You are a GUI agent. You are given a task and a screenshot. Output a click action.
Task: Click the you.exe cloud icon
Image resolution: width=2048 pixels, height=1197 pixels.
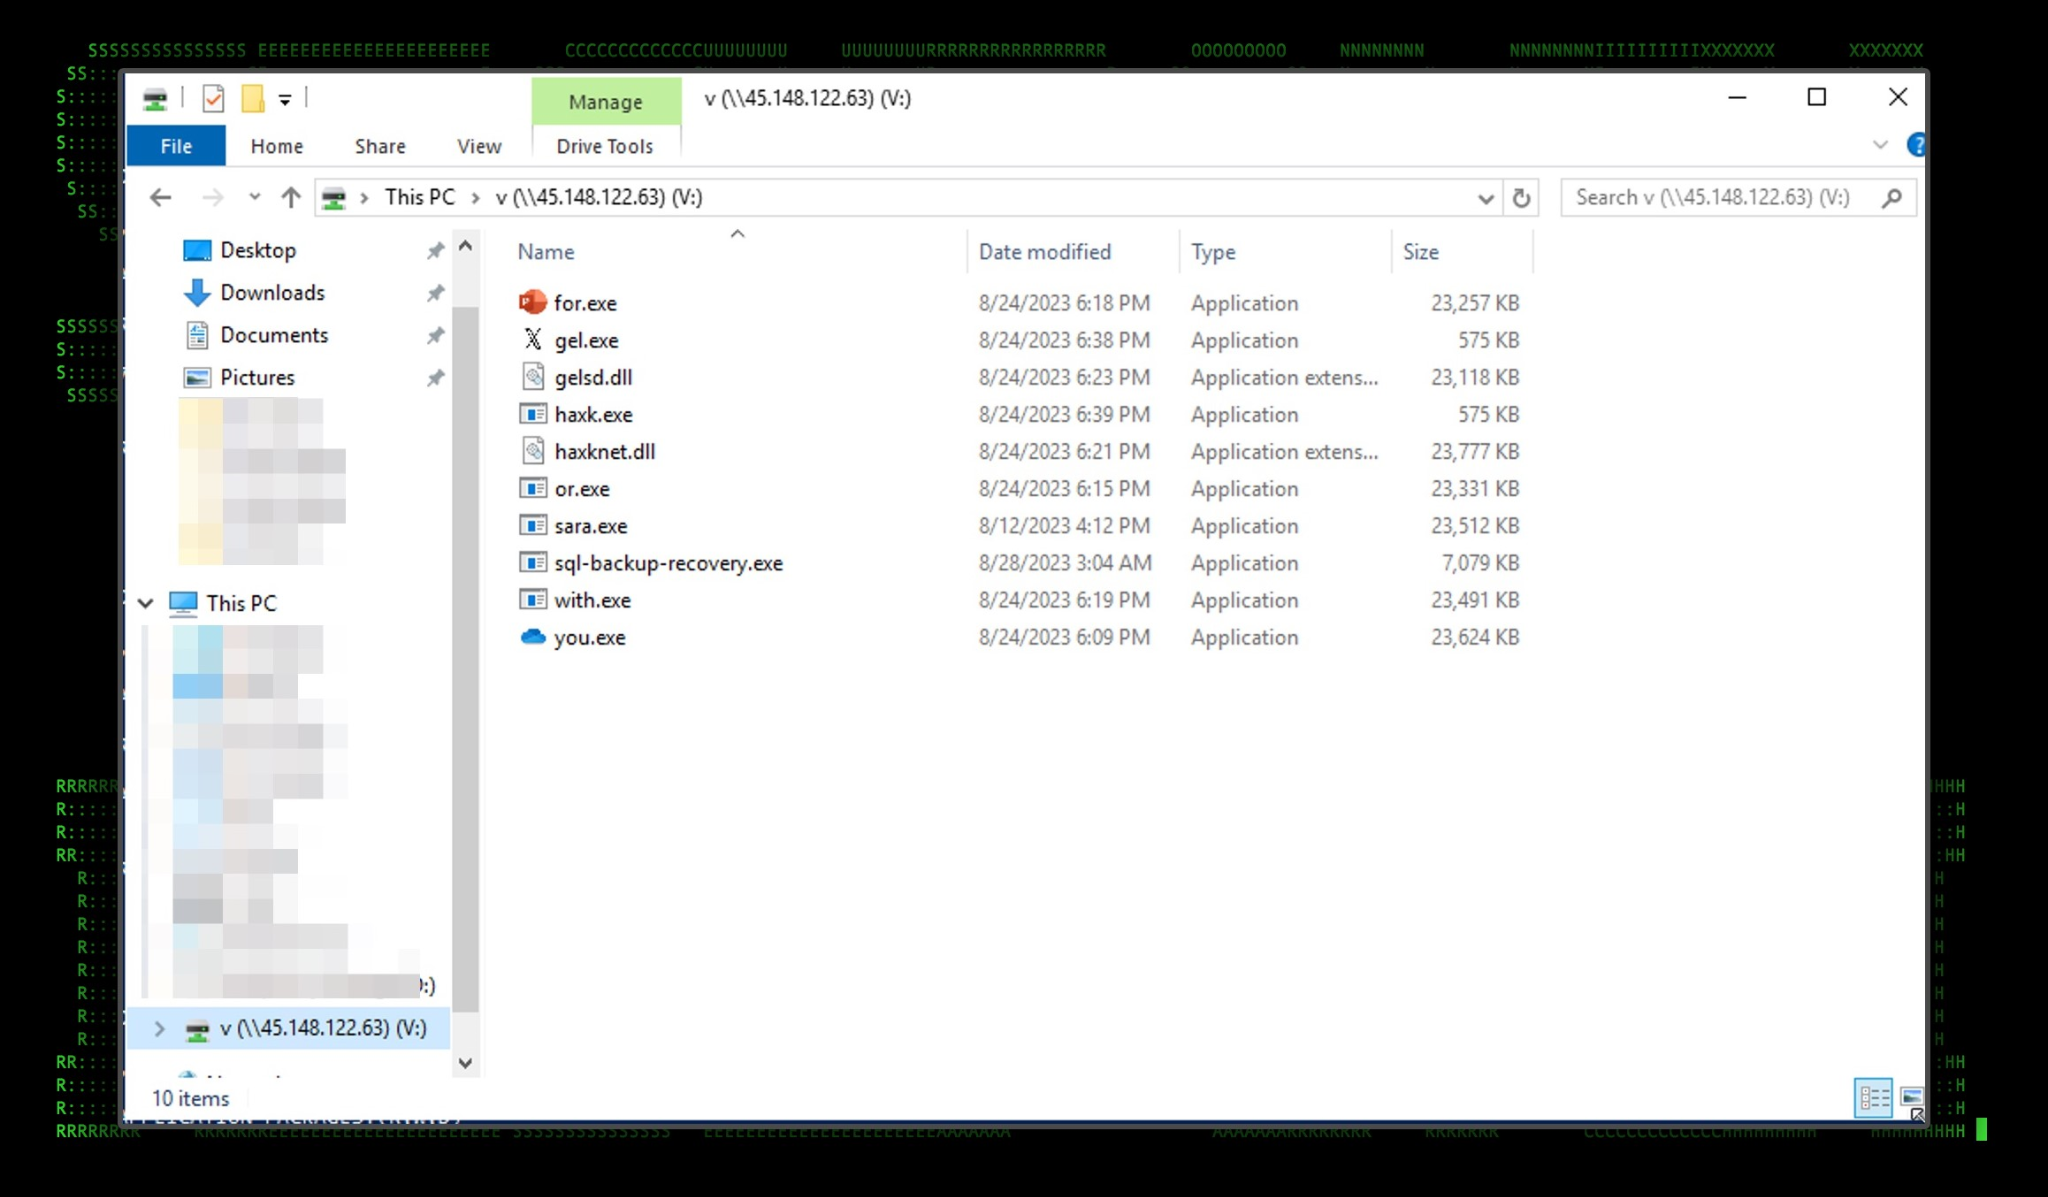pos(533,637)
